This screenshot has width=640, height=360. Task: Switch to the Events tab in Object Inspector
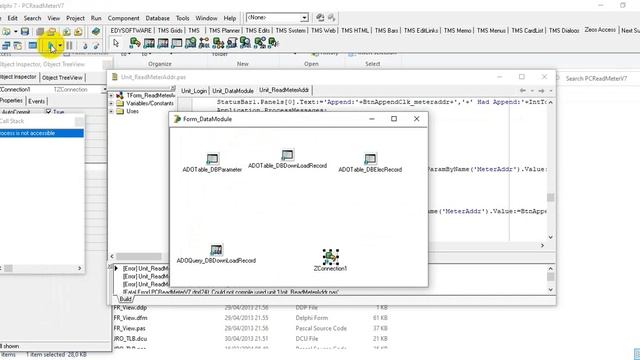pyautogui.click(x=37, y=101)
